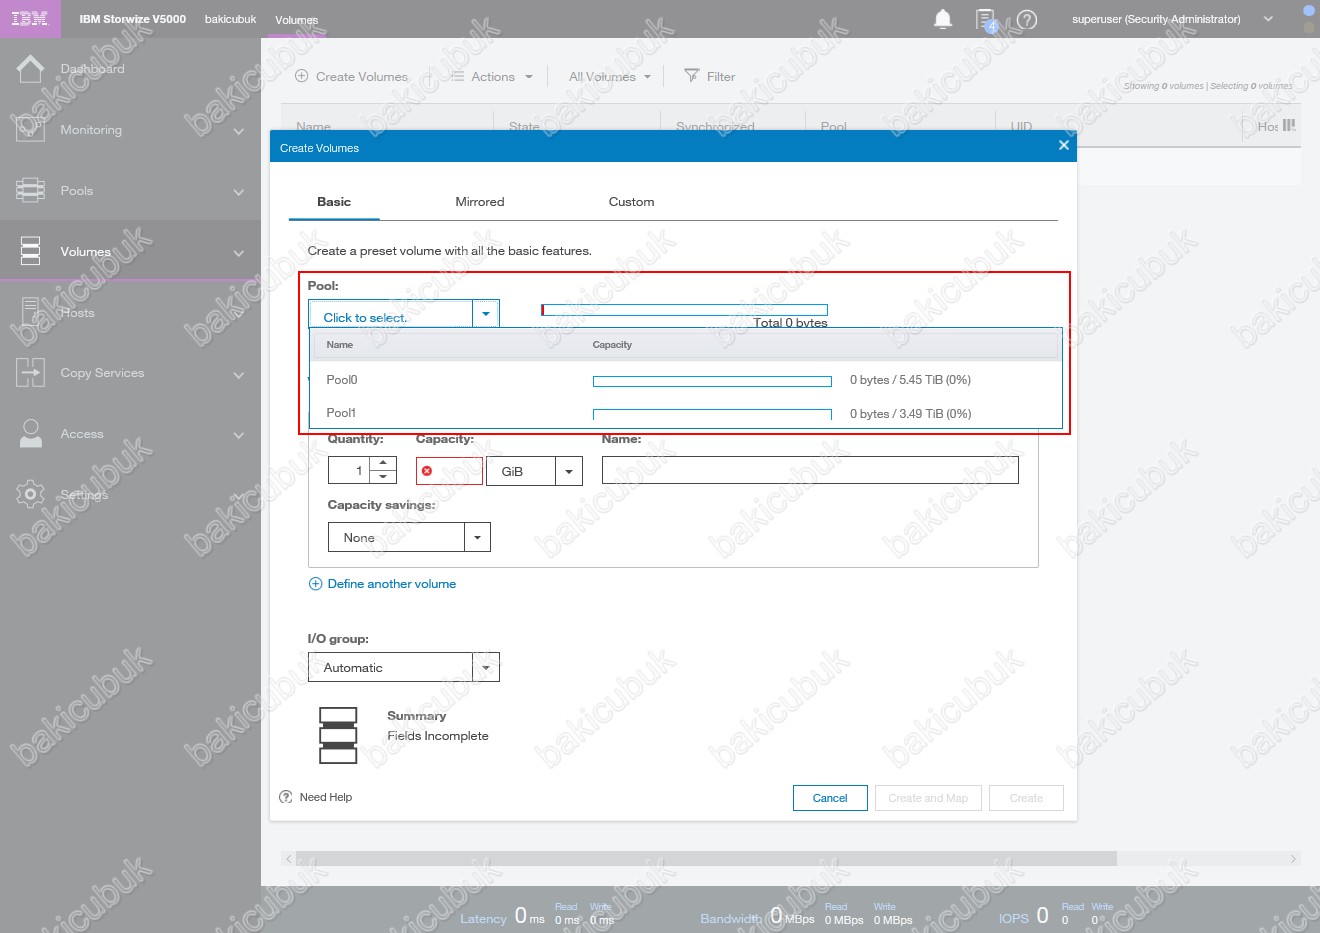Click the Filter toolbar button
This screenshot has width=1320, height=933.
coord(709,76)
